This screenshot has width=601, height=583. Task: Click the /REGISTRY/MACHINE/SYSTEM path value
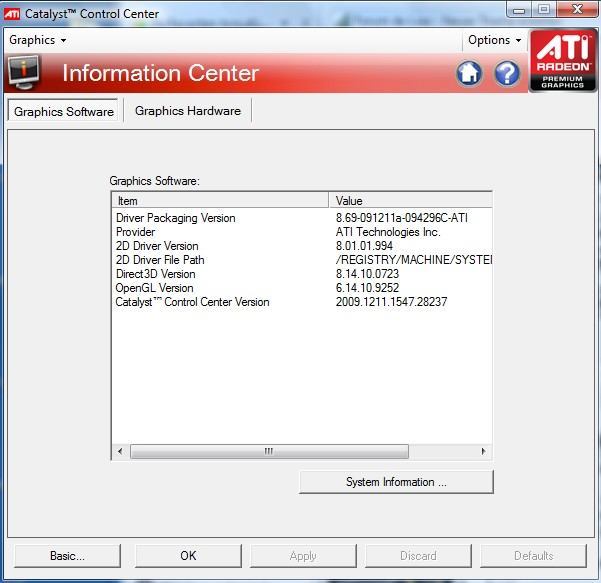(414, 260)
